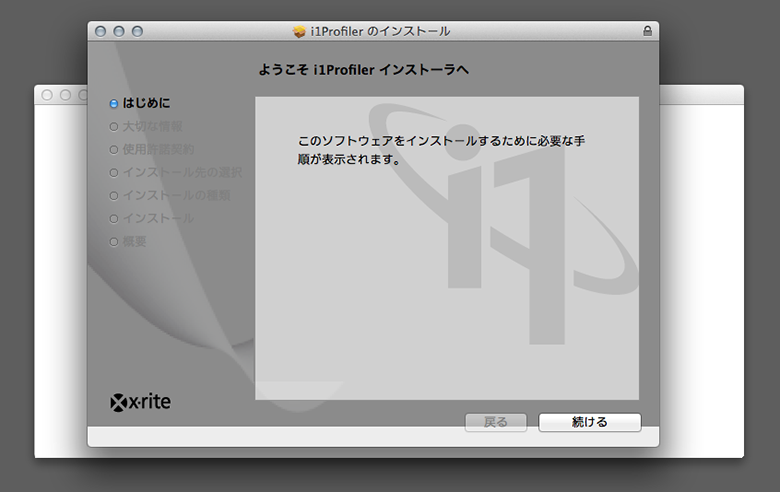Click the i1Profiler のインストール window title
The image size is (780, 492).
point(379,31)
